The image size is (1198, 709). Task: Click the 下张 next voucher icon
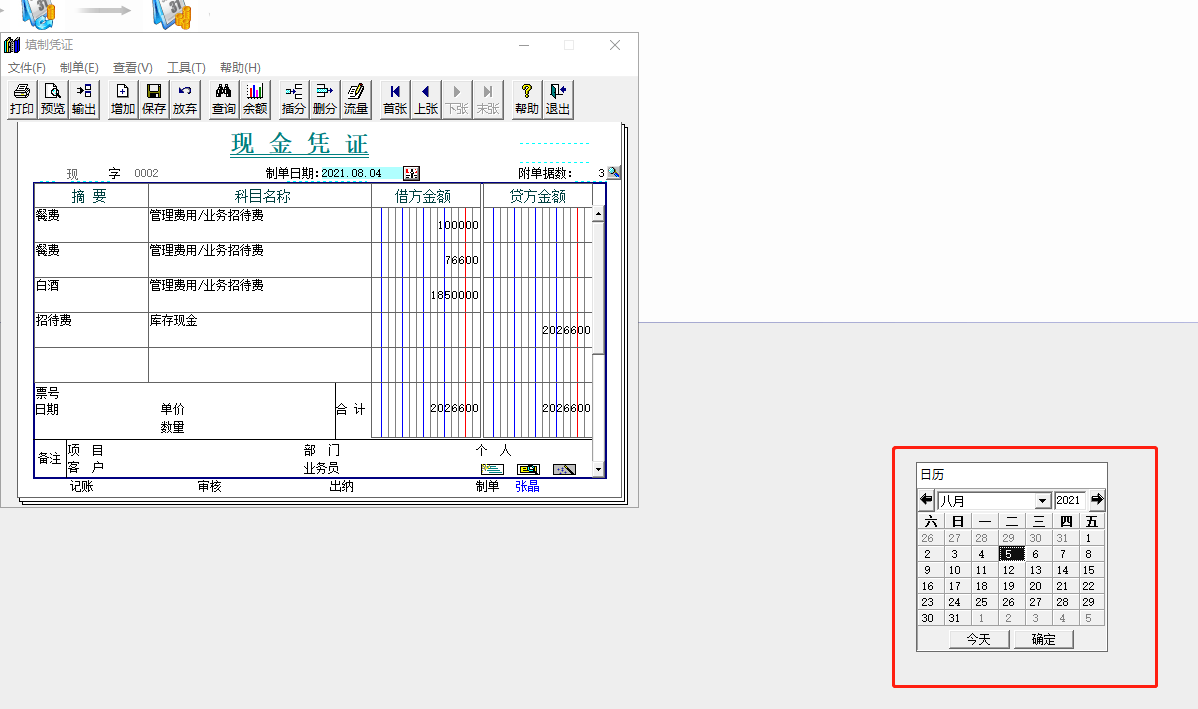point(457,99)
